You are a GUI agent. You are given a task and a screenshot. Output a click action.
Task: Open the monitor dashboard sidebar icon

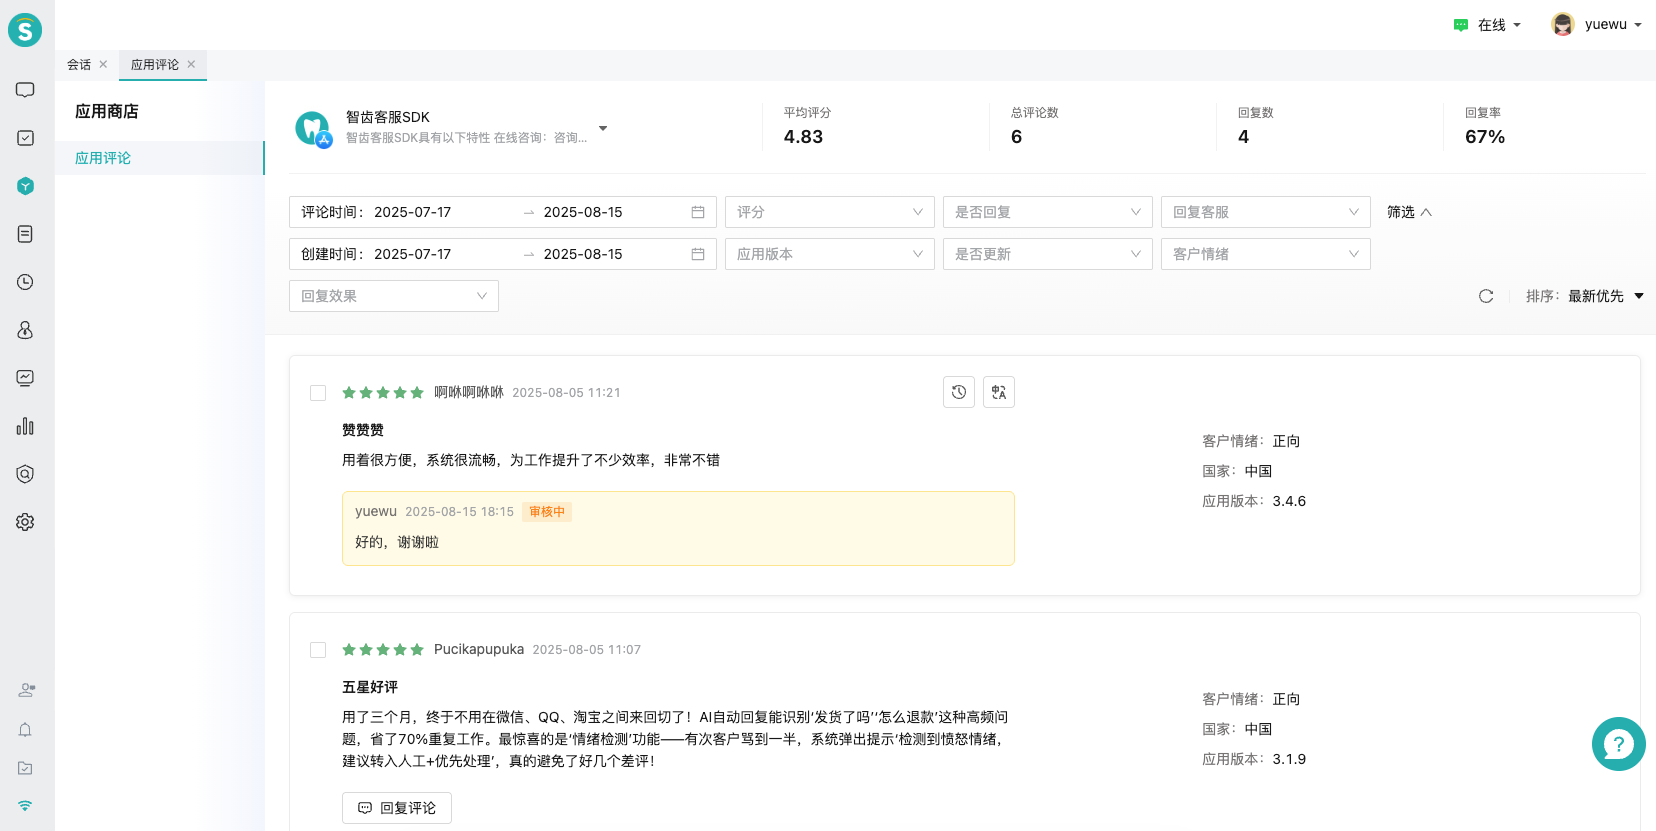coord(25,378)
